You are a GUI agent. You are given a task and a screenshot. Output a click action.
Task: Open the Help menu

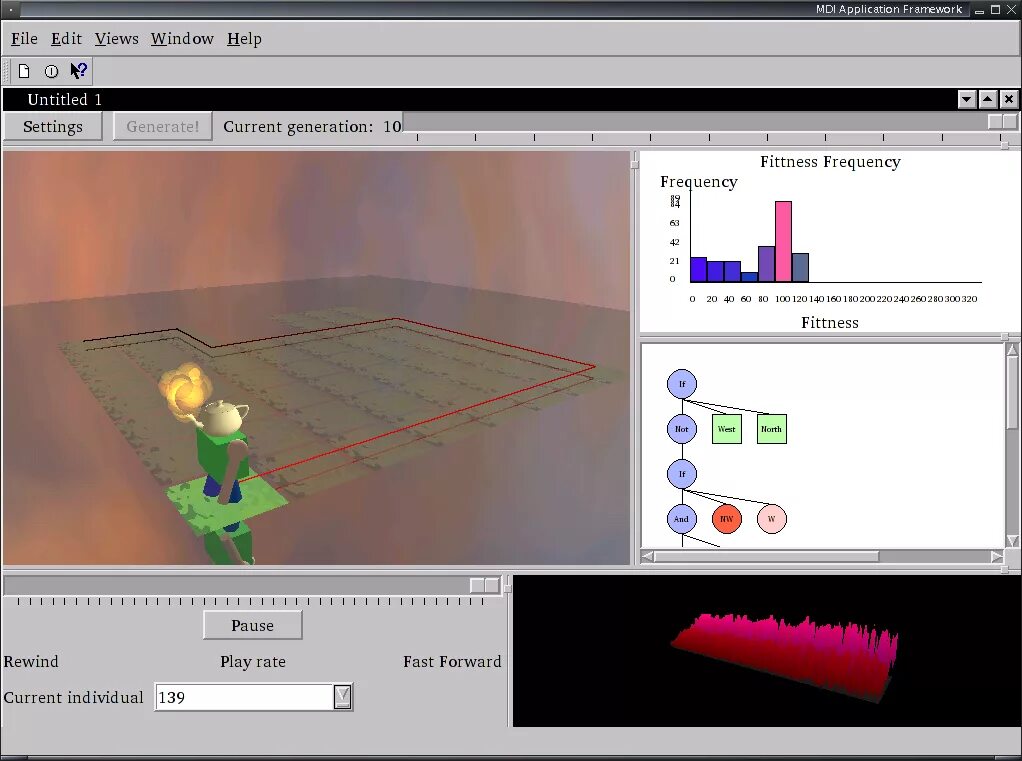coord(244,39)
